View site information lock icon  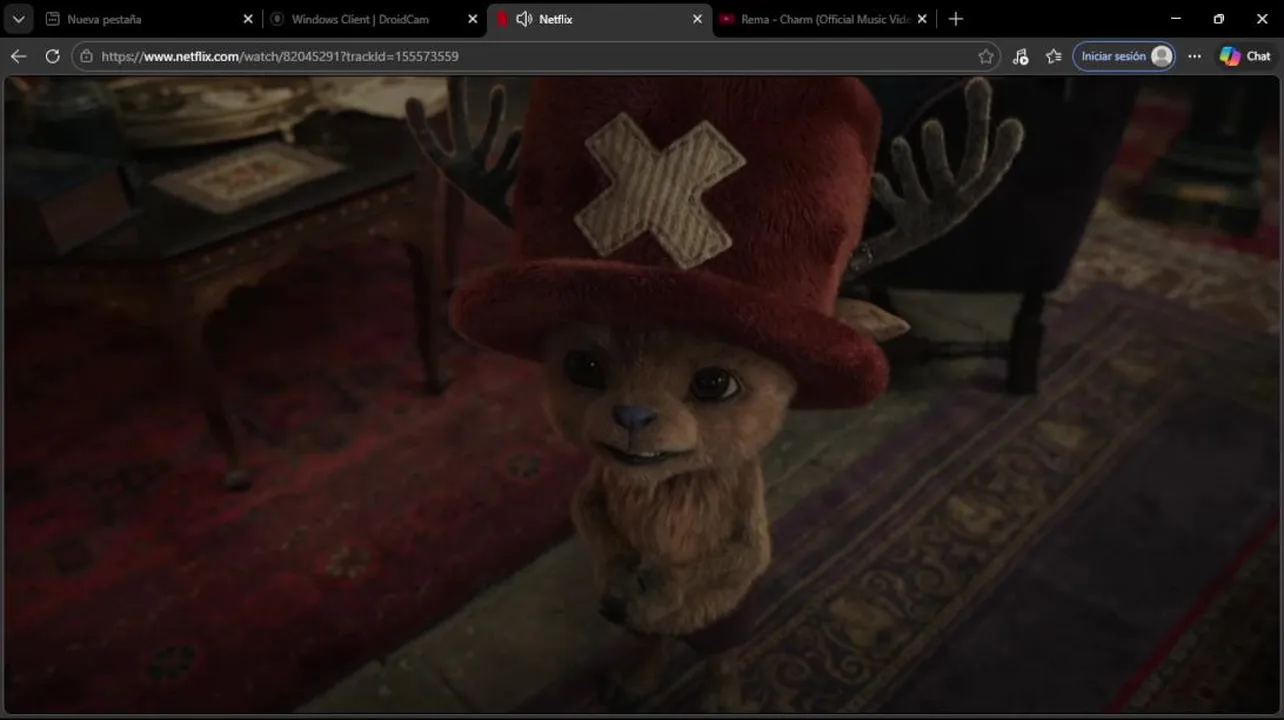pos(86,56)
